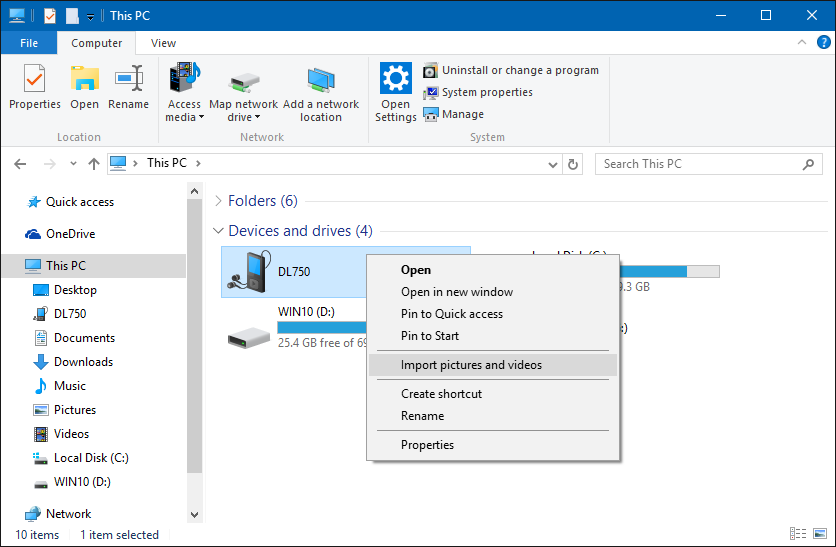Click the title bar Properties quick-access icon
The width and height of the screenshot is (836, 547).
(50, 15)
